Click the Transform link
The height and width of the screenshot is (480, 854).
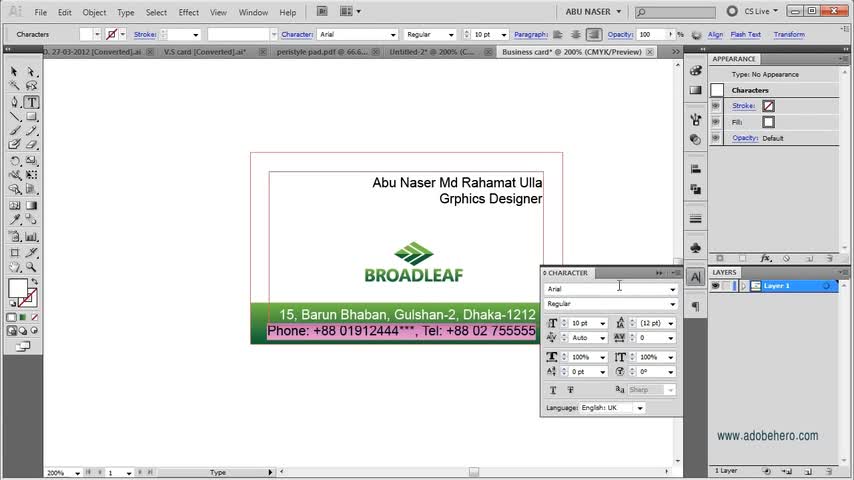pos(789,34)
